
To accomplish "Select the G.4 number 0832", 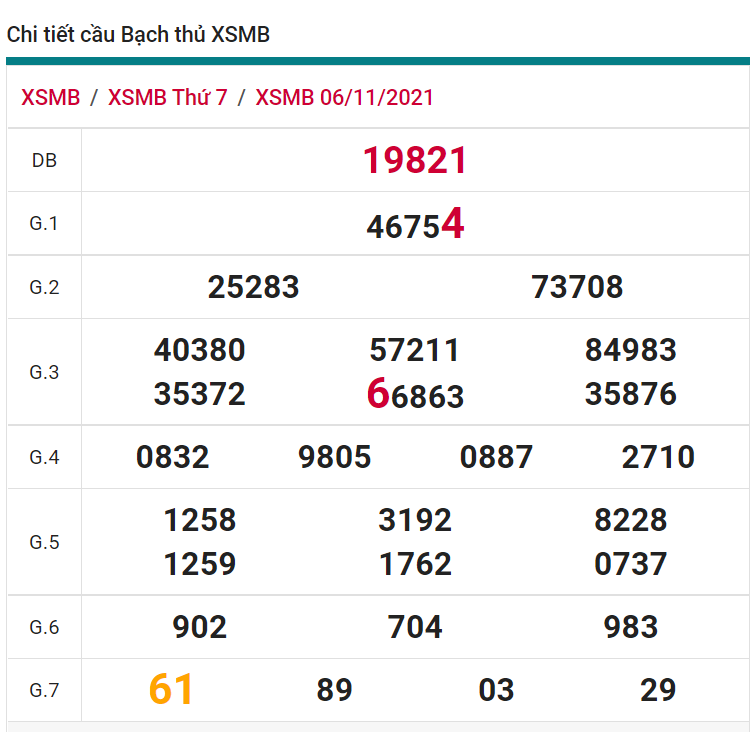I will tap(173, 458).
